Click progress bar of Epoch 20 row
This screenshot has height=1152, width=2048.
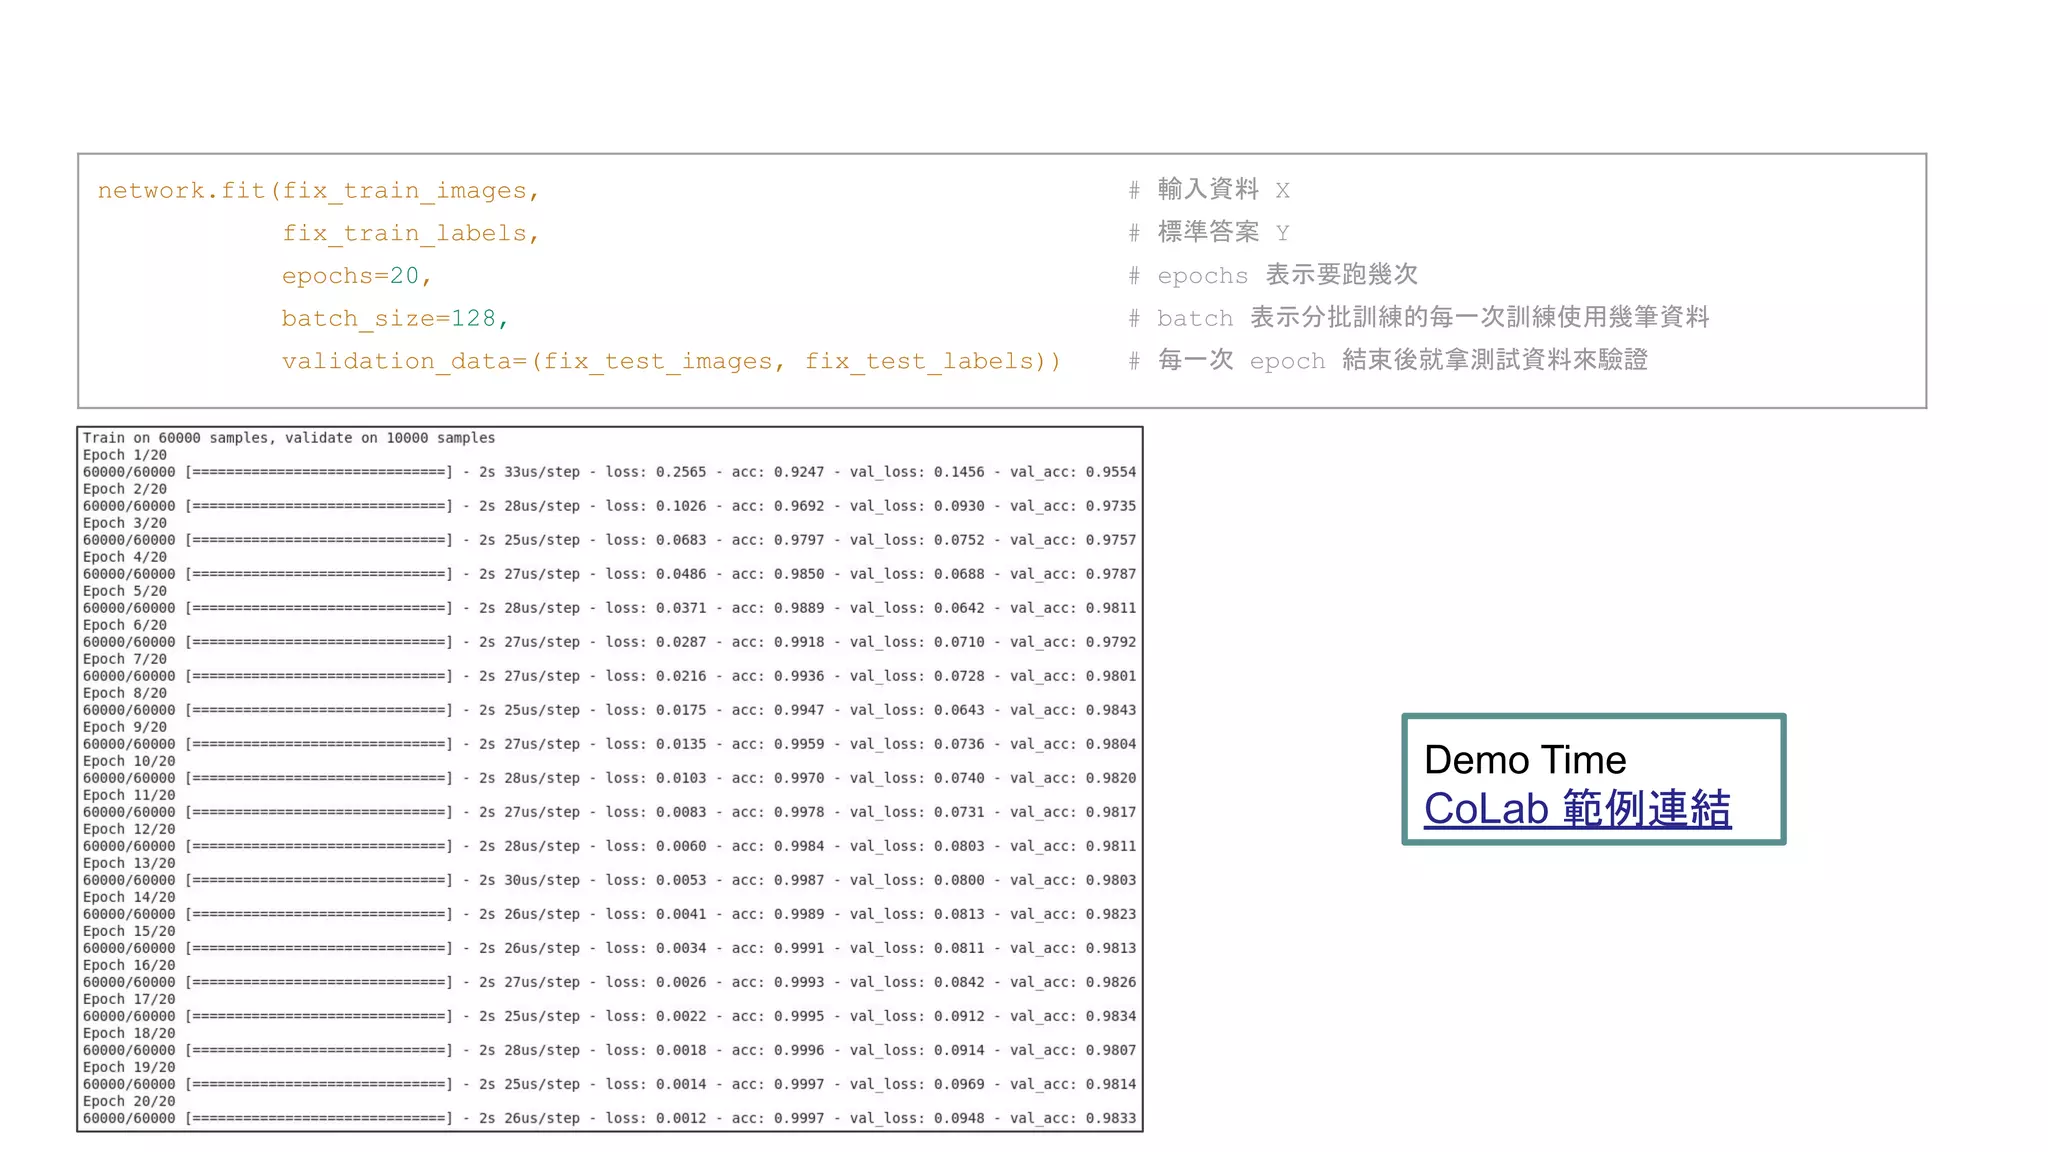click(x=319, y=1118)
